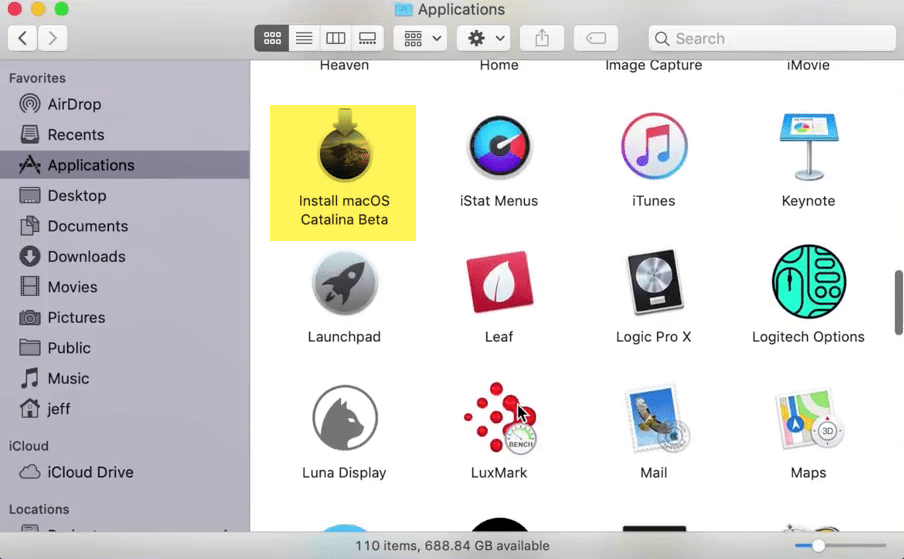Switch to gallery view
This screenshot has width=904, height=559.
coord(367,39)
